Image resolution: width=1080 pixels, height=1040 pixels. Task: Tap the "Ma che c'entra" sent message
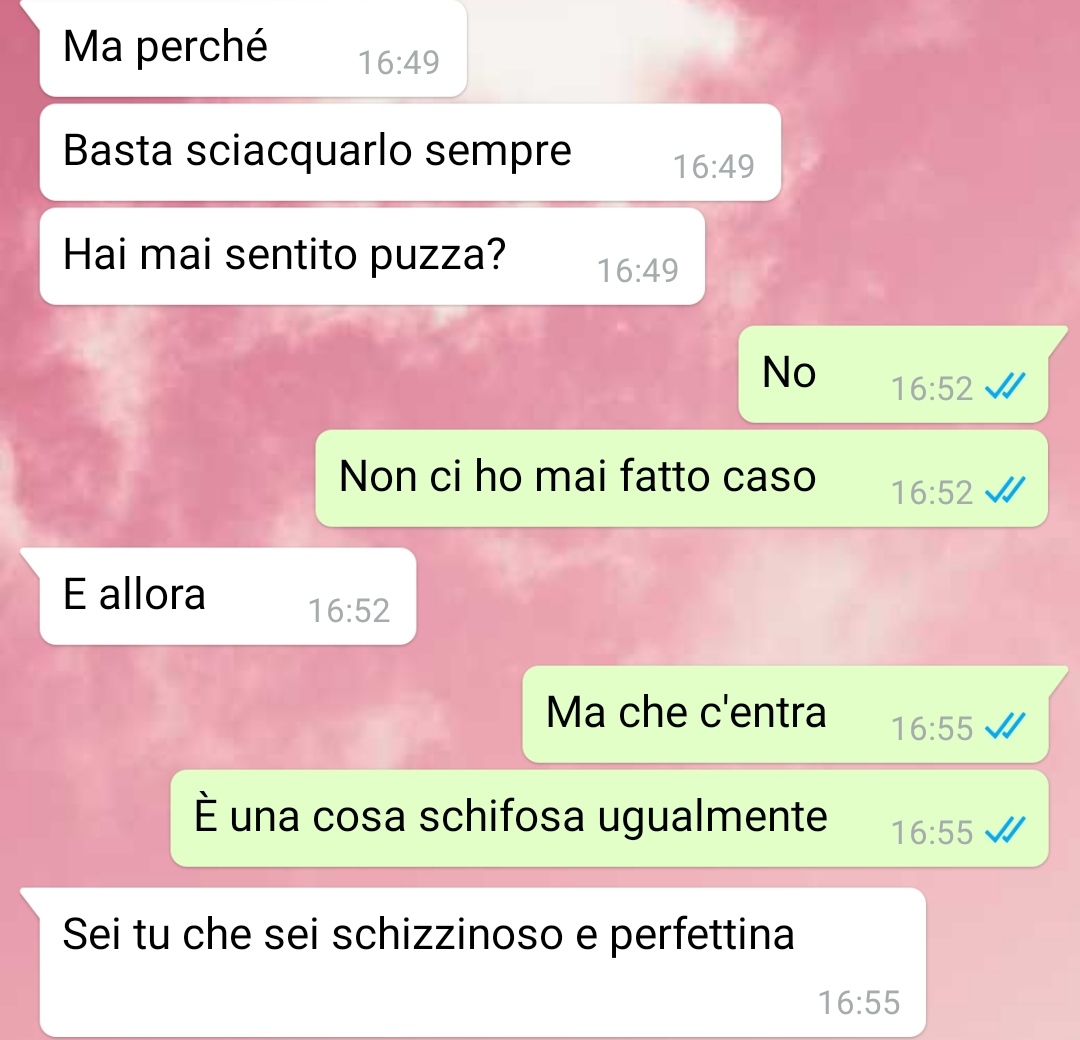click(785, 714)
